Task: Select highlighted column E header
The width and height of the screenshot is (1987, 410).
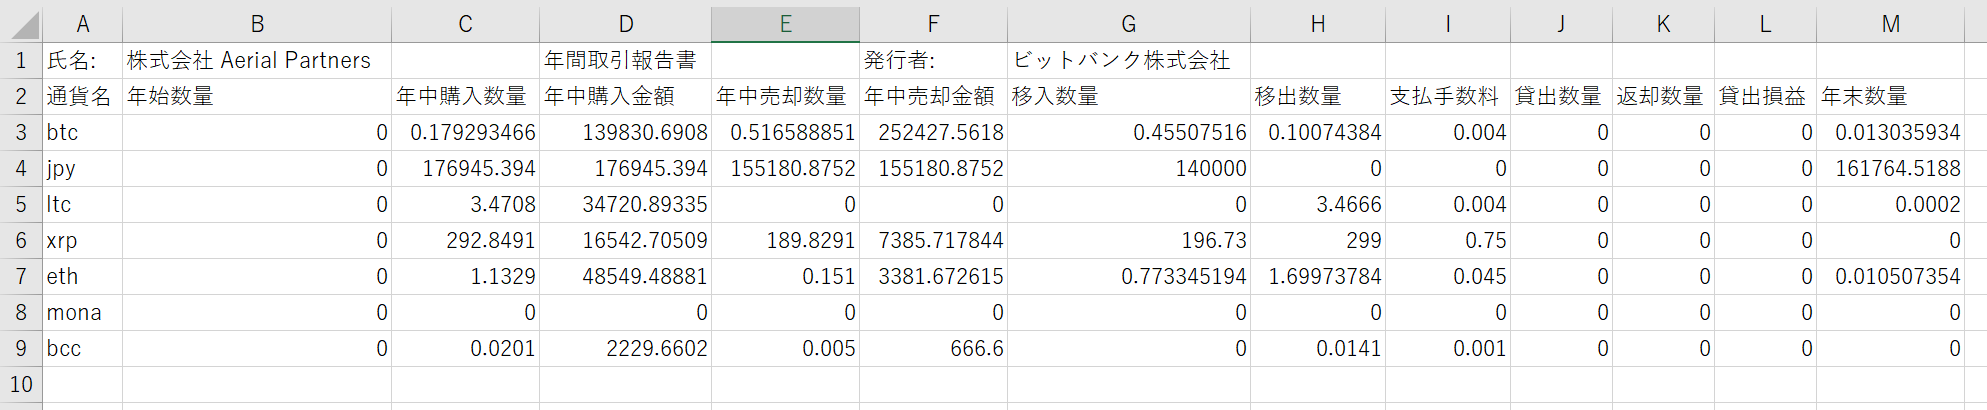Action: (785, 24)
